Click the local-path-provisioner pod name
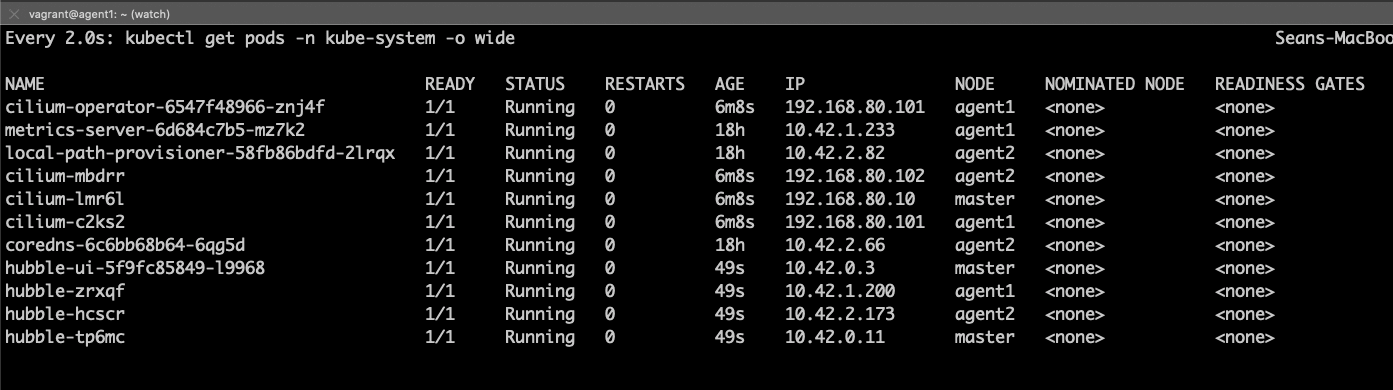This screenshot has height=390, width=1393. (x=200, y=153)
